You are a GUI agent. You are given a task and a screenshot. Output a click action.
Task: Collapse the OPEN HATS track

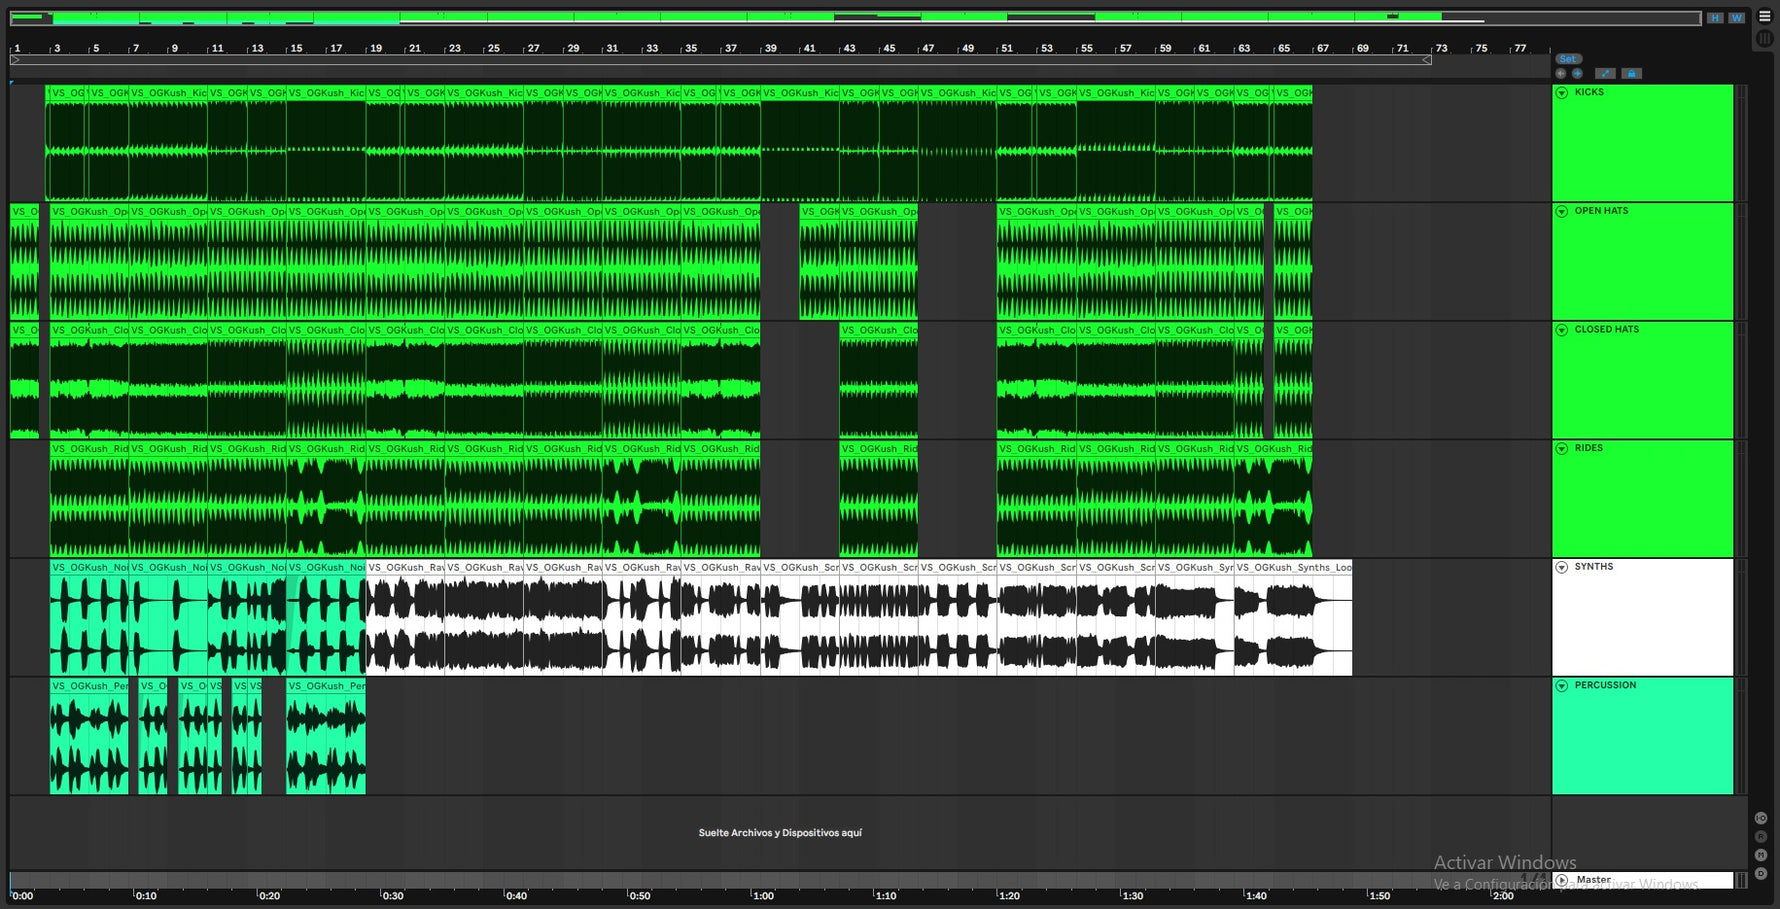pos(1562,211)
